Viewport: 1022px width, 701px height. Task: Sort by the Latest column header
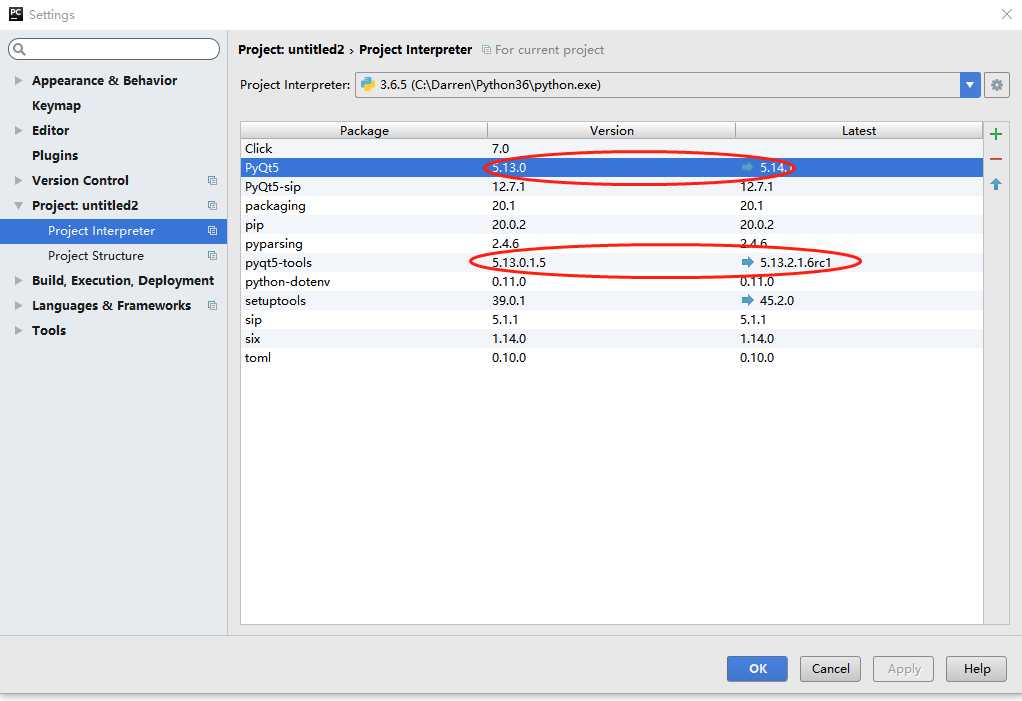tap(858, 130)
